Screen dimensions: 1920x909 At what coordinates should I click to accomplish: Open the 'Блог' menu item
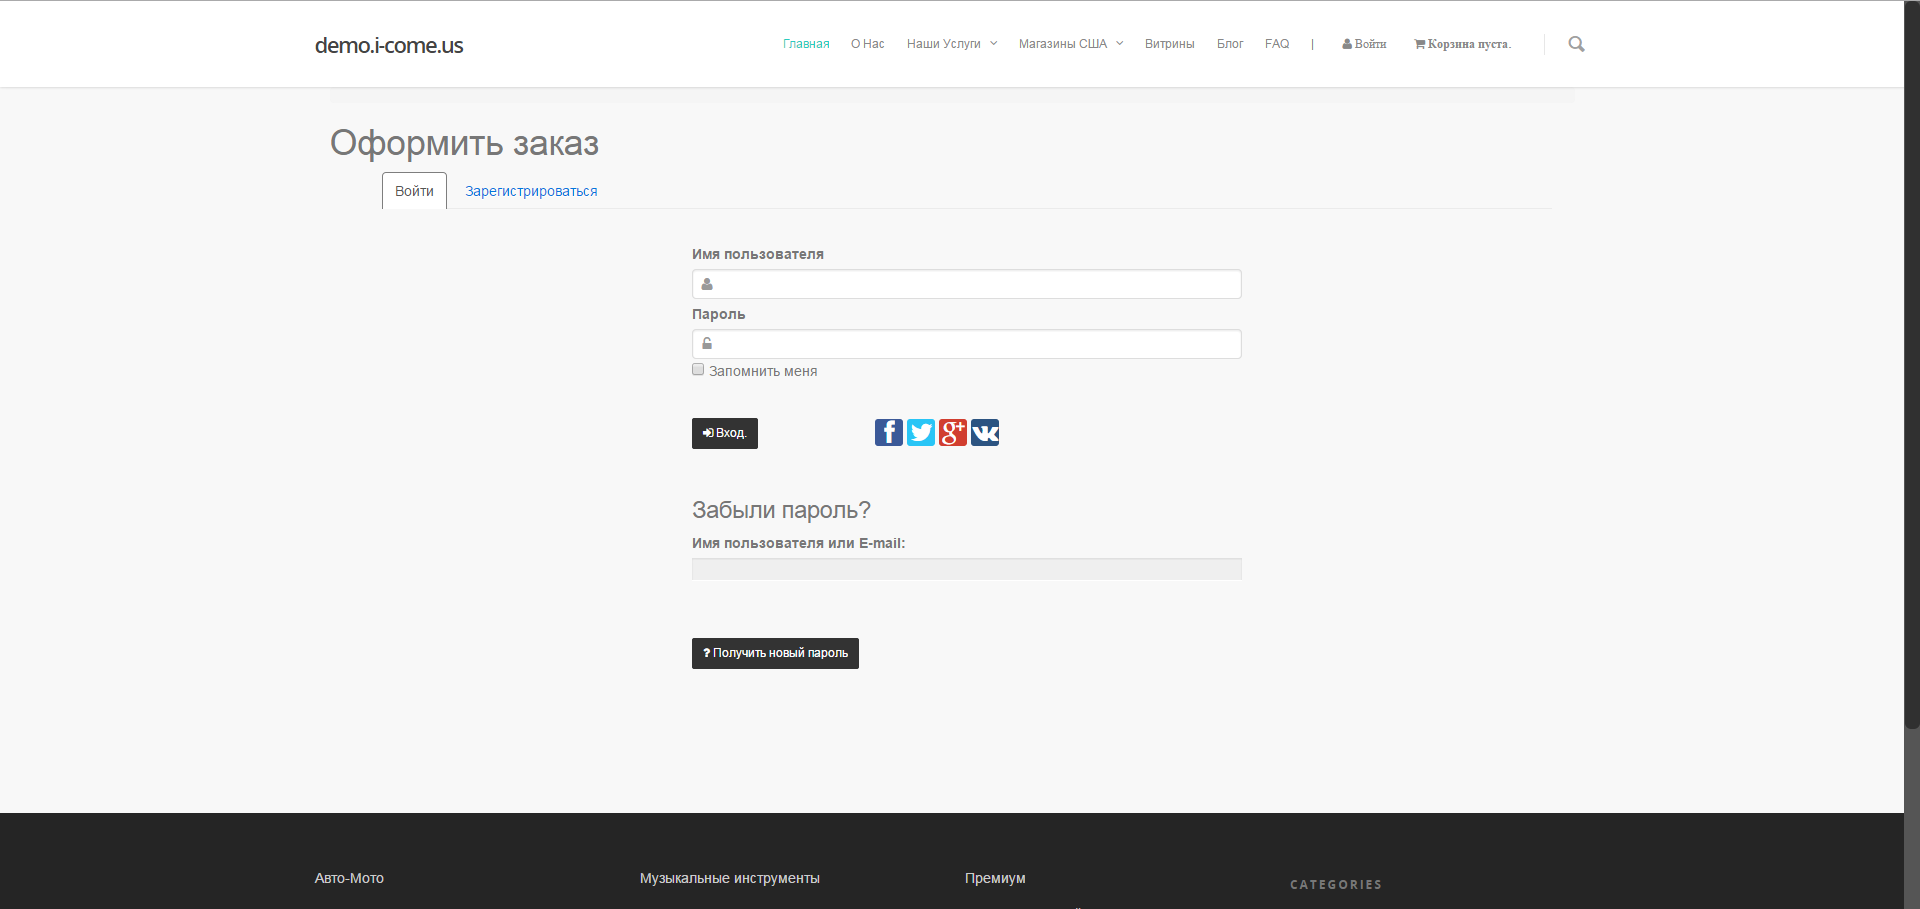point(1230,44)
